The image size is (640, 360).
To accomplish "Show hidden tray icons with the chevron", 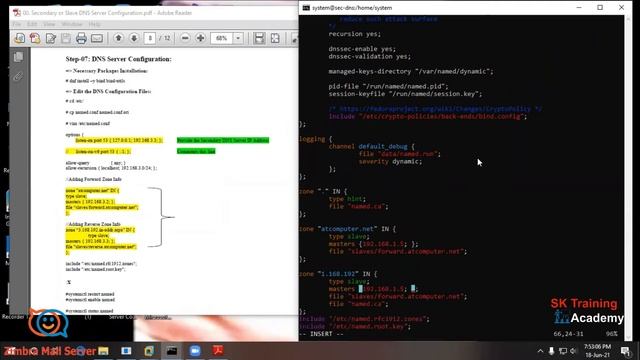I will coord(540,351).
